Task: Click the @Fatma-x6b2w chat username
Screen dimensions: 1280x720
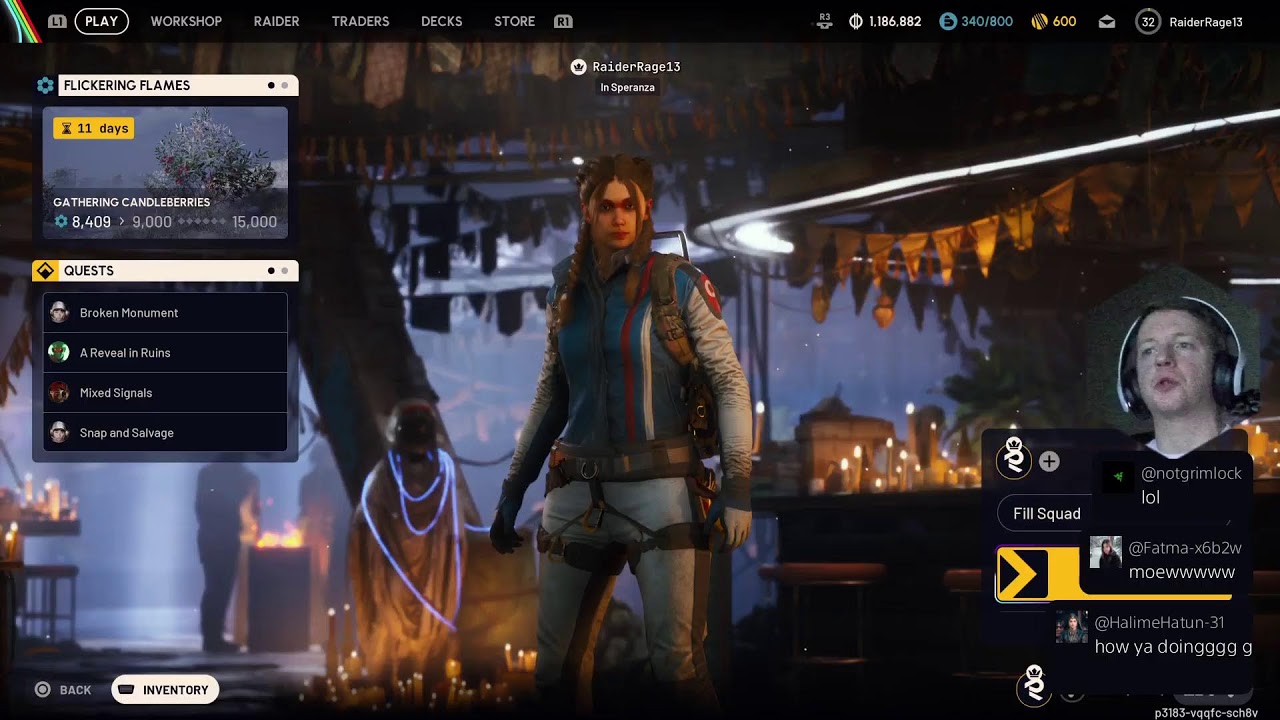Action: pyautogui.click(x=1185, y=548)
